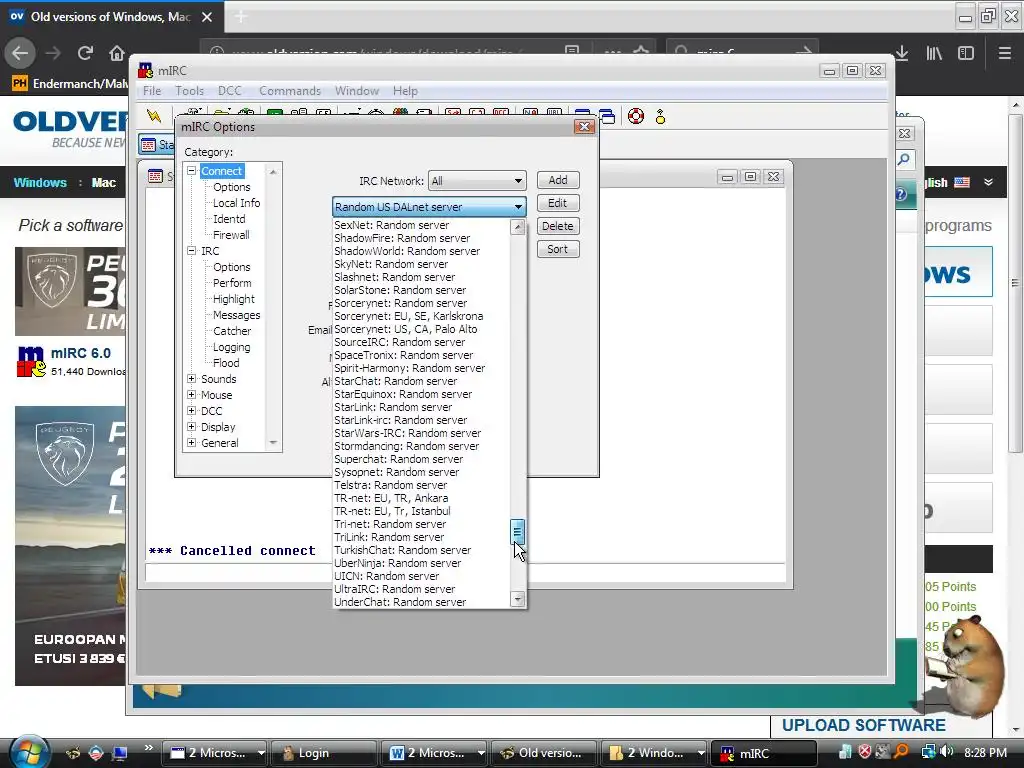Click the Endermanch/Malware bookmark
Screen dimensions: 1024x768
70,84
